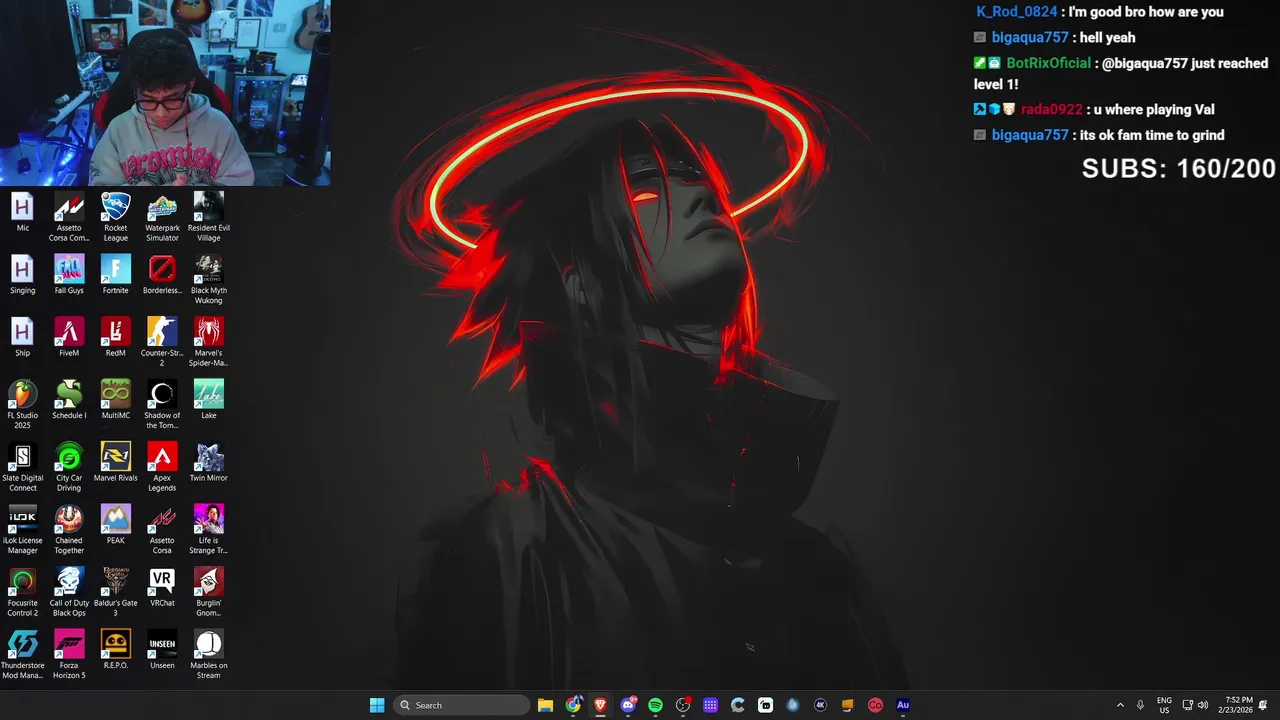Click the BotRixOficial chat username
This screenshot has width=1280, height=720.
[x=1048, y=63]
